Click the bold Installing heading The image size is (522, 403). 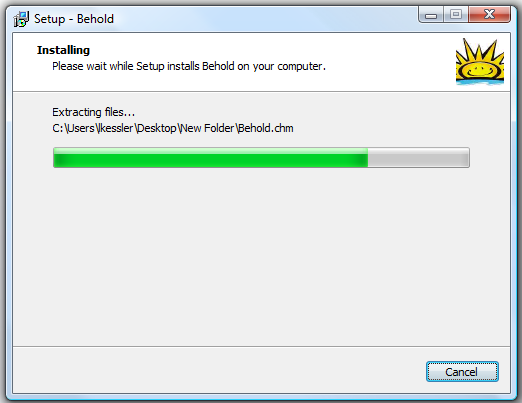pyautogui.click(x=63, y=50)
